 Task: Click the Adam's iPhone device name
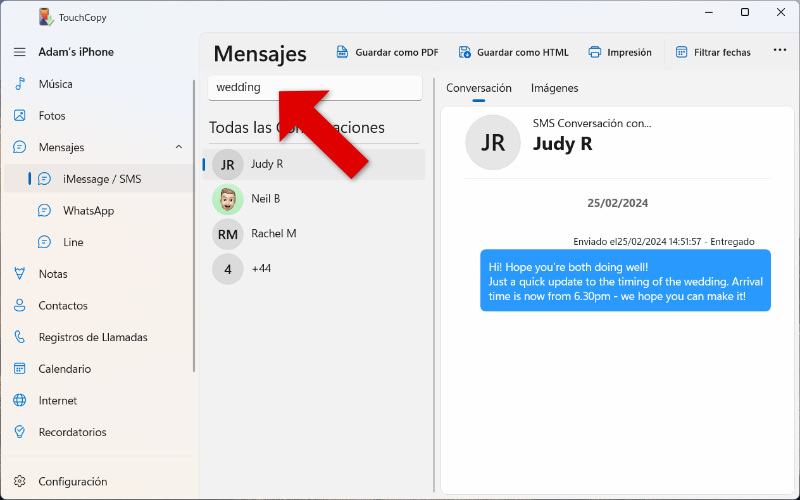[76, 52]
